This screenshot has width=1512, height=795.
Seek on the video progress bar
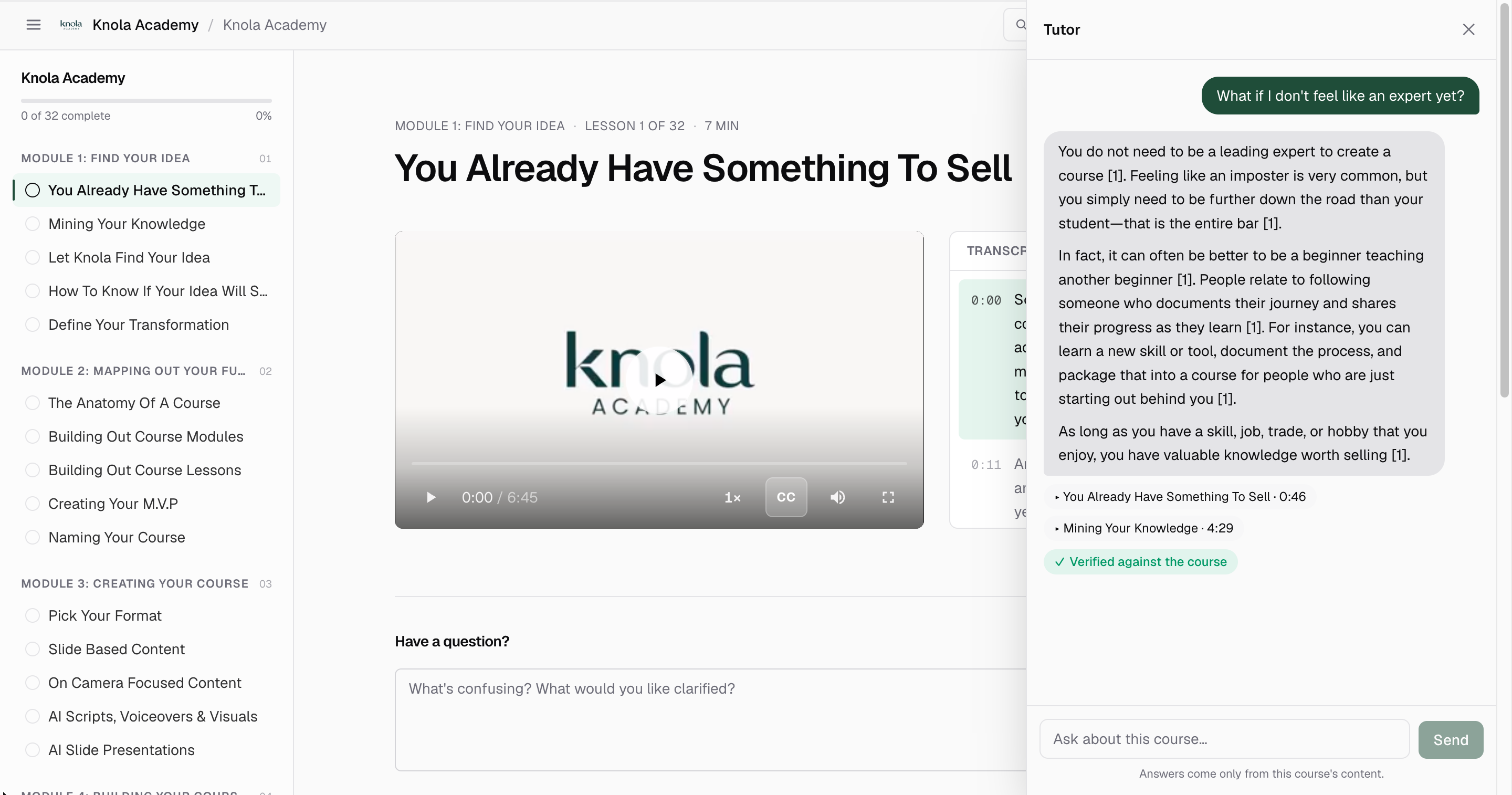659,464
